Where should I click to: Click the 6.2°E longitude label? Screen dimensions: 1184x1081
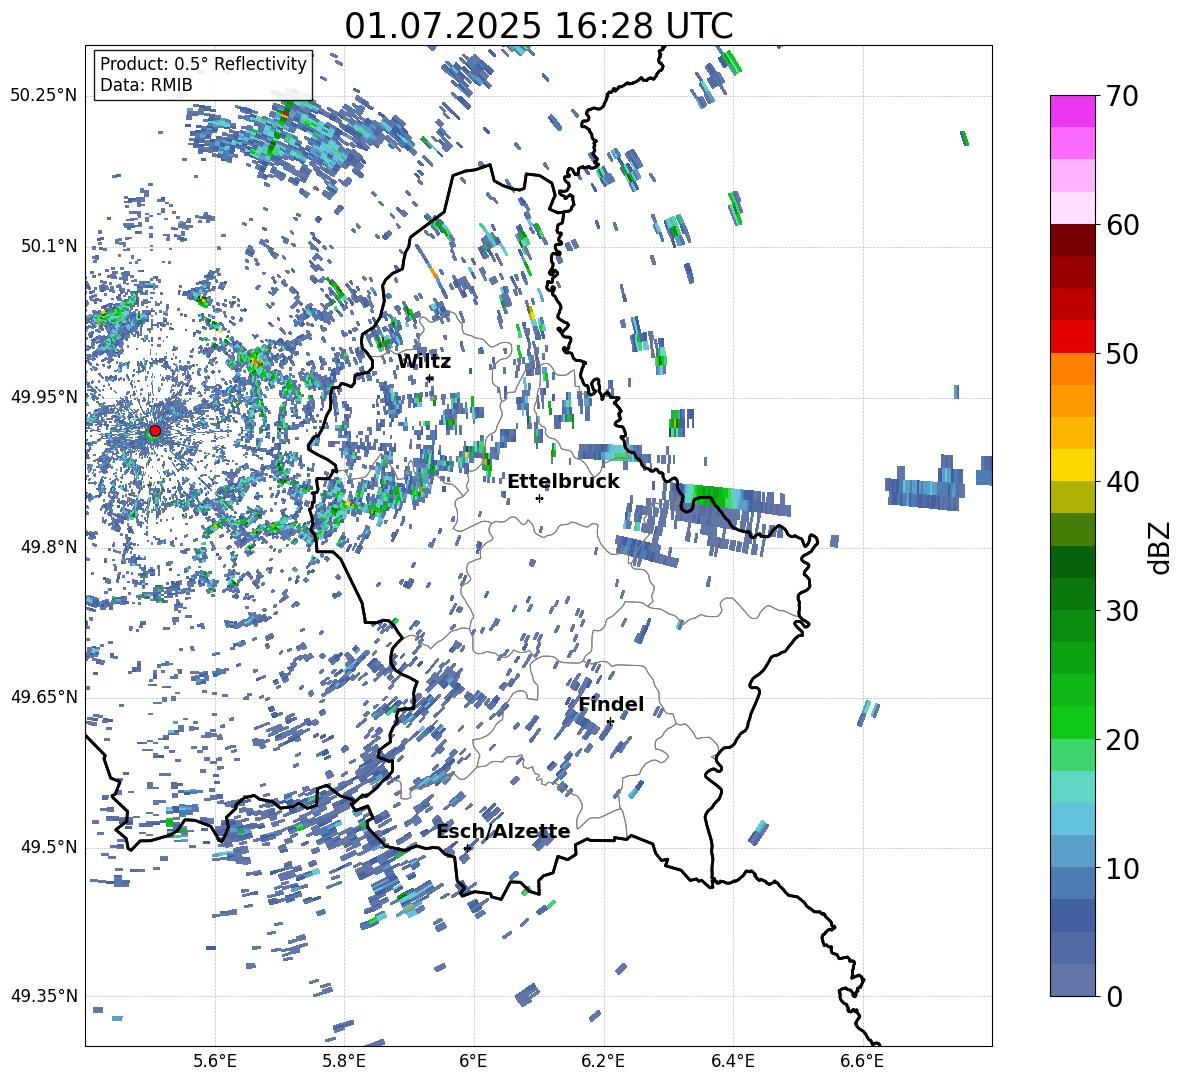click(603, 1061)
